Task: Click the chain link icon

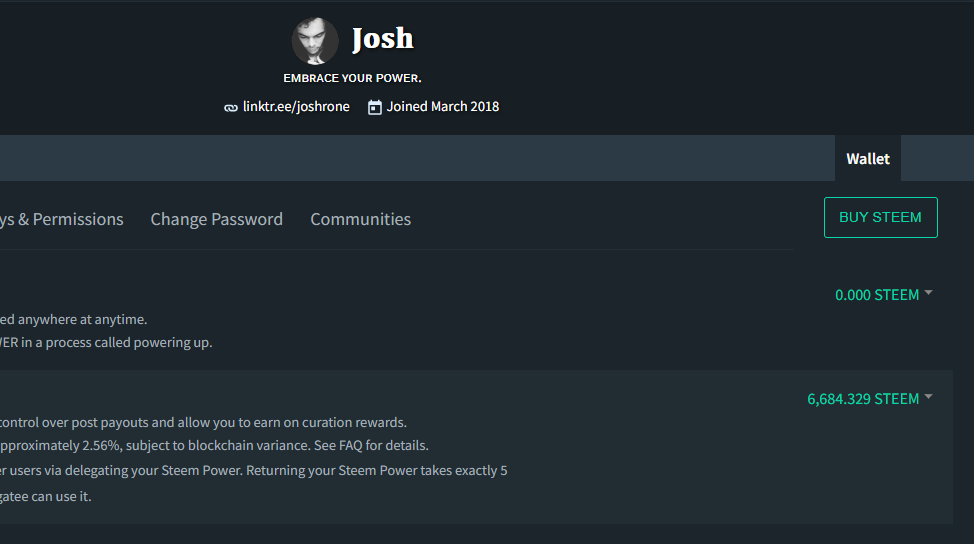Action: [231, 107]
